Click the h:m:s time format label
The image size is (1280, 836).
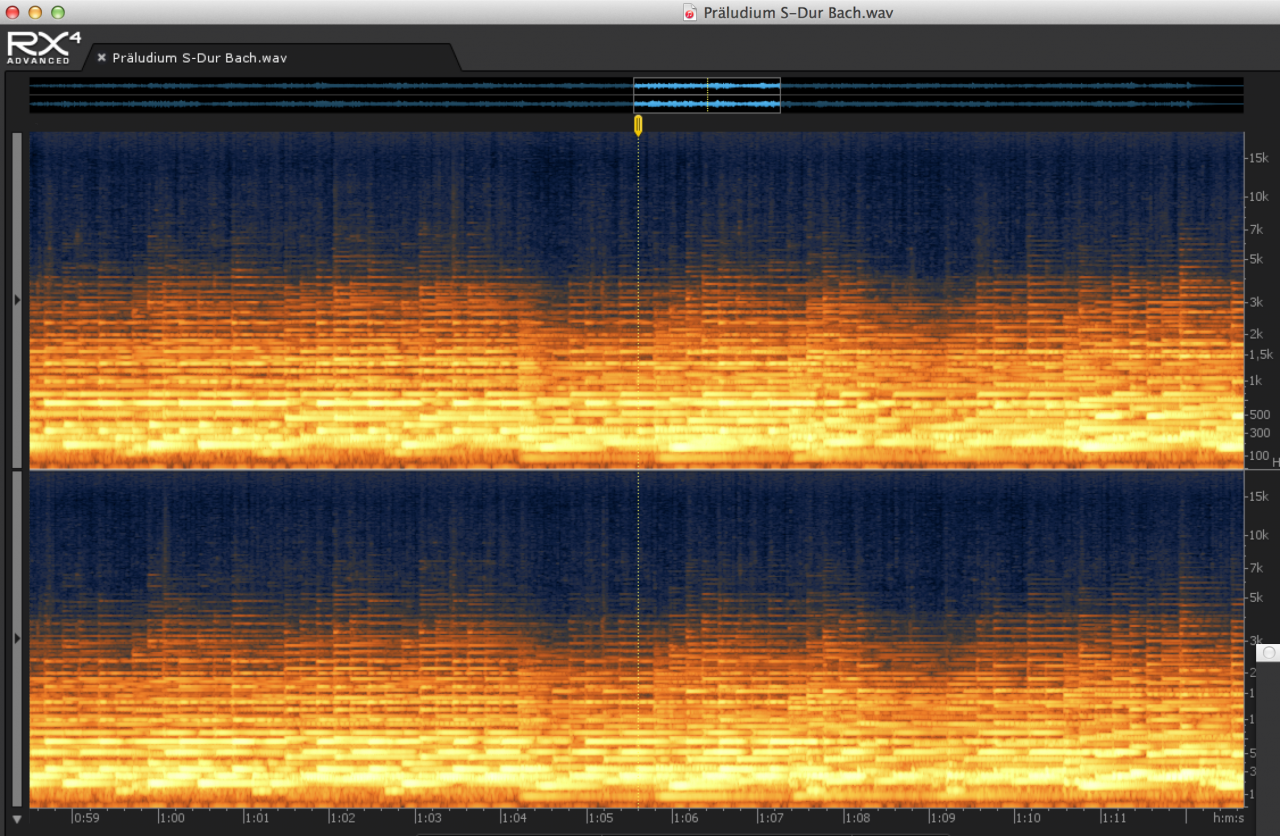pyautogui.click(x=1228, y=818)
